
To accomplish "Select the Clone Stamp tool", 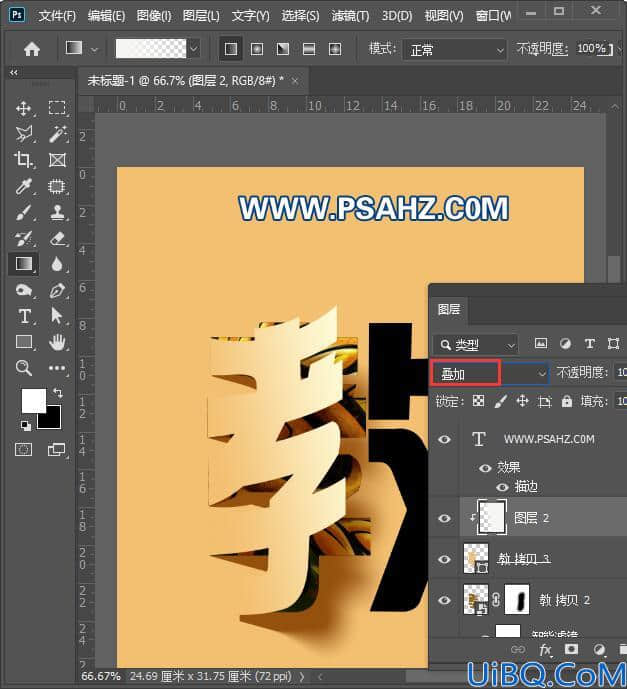I will click(57, 212).
